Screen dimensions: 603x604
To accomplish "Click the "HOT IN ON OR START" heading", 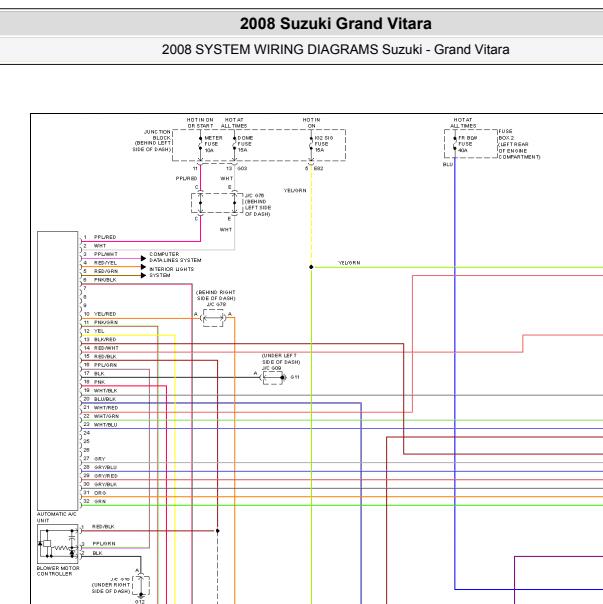I will coord(200,123).
